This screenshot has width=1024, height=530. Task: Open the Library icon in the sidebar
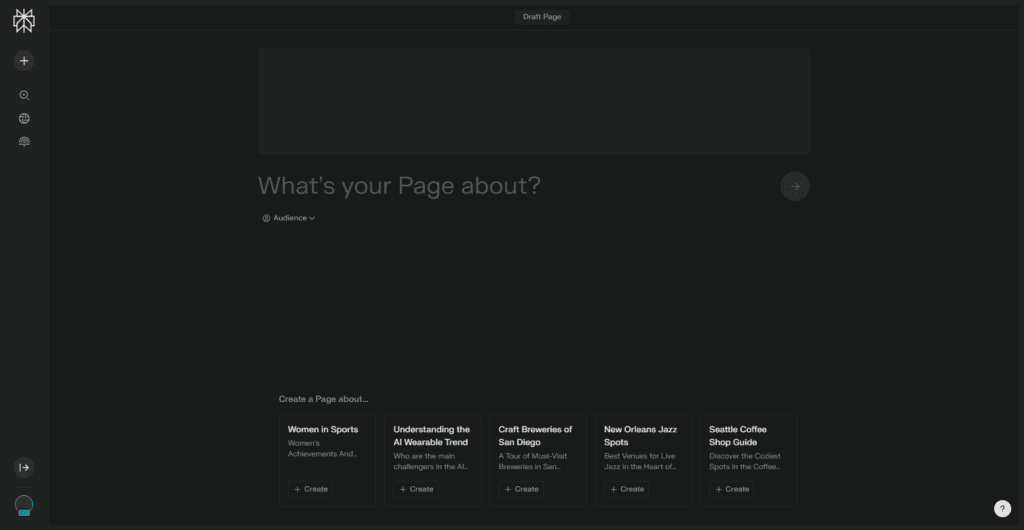pyautogui.click(x=24, y=142)
